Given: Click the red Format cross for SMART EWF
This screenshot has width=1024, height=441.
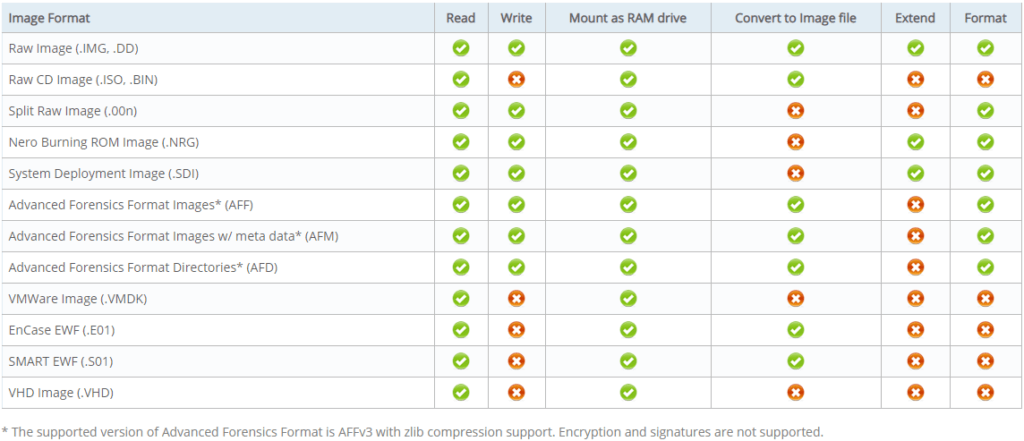Looking at the screenshot, I should pos(985,361).
